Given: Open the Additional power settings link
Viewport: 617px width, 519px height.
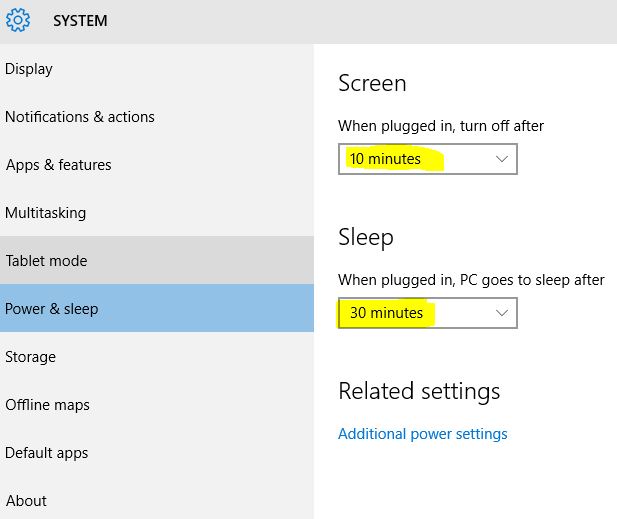Looking at the screenshot, I should 423,434.
